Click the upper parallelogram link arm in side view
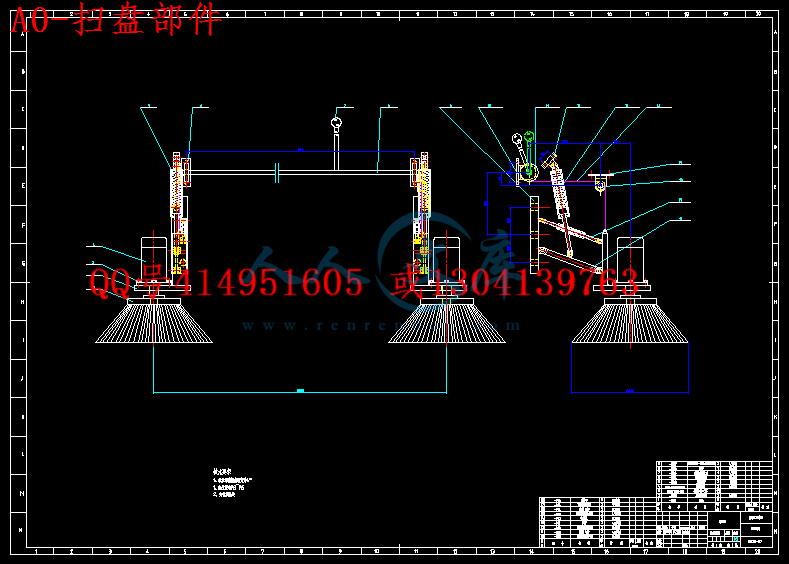The width and height of the screenshot is (789, 564). (570, 230)
